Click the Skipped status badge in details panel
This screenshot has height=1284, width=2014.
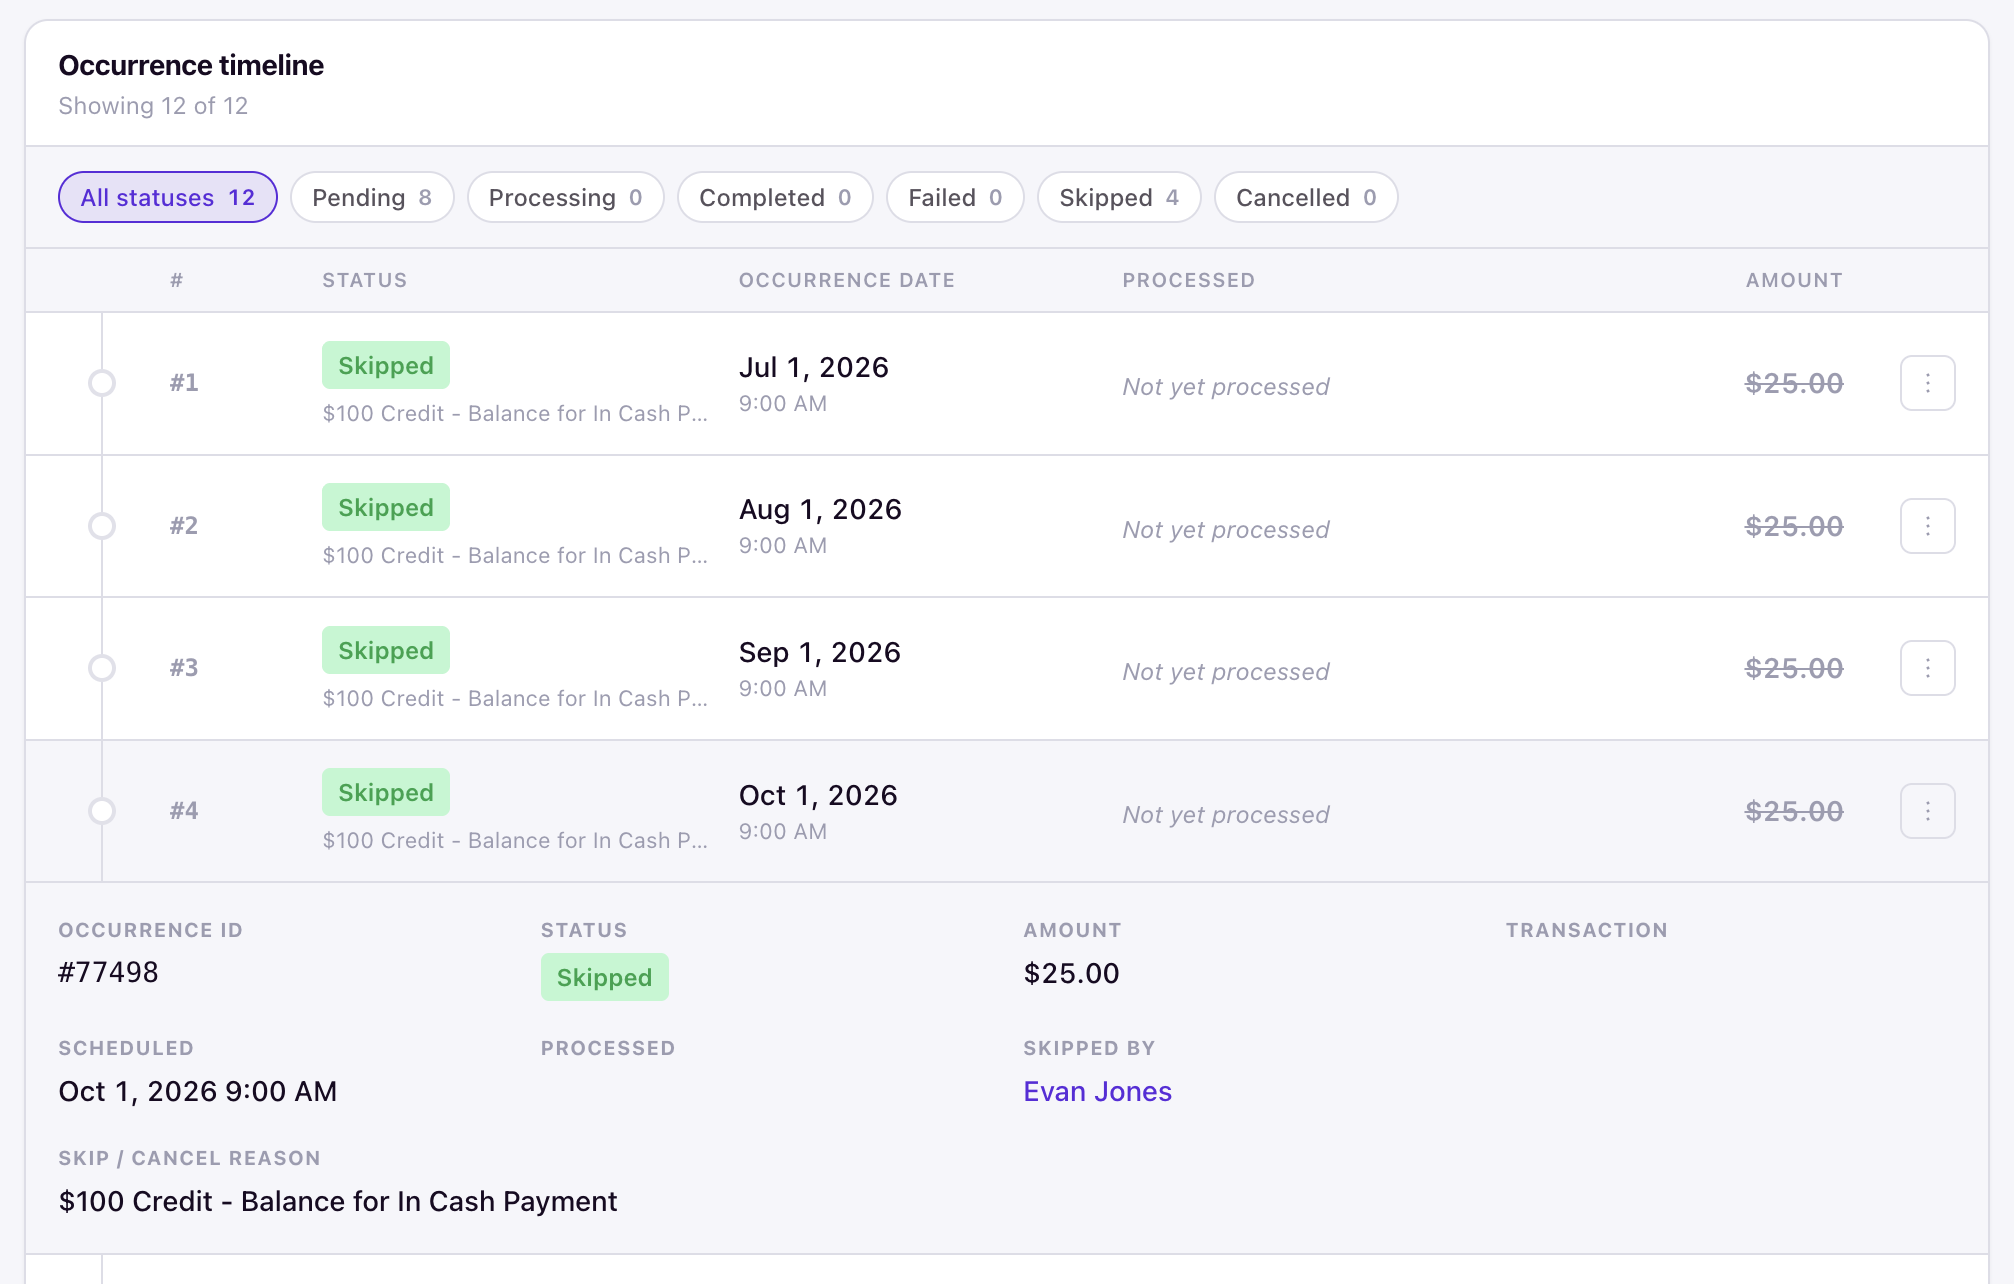point(605,977)
